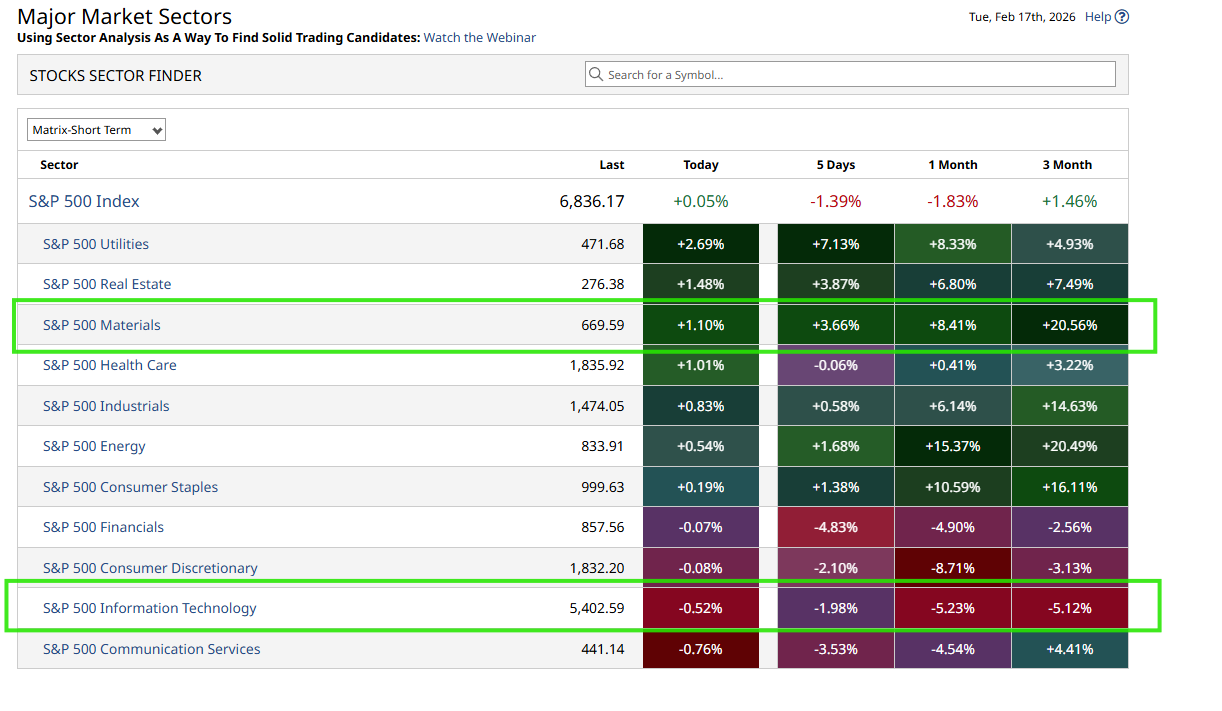Sort by the Today column header
This screenshot has width=1222, height=711.
pyautogui.click(x=700, y=165)
